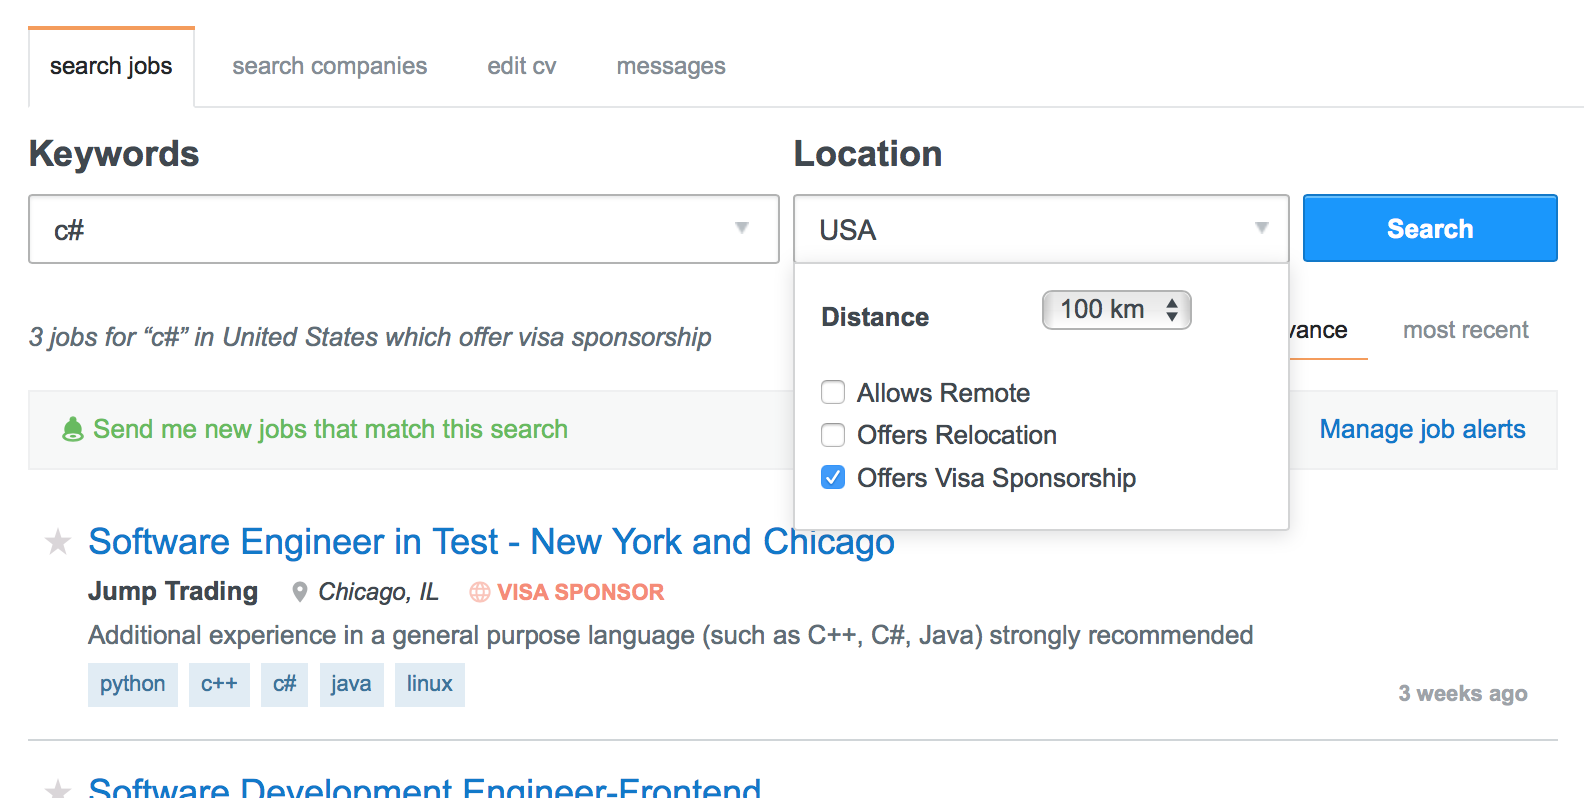This screenshot has height=798, width=1584.
Task: Select the linux tag
Action: [x=430, y=685]
